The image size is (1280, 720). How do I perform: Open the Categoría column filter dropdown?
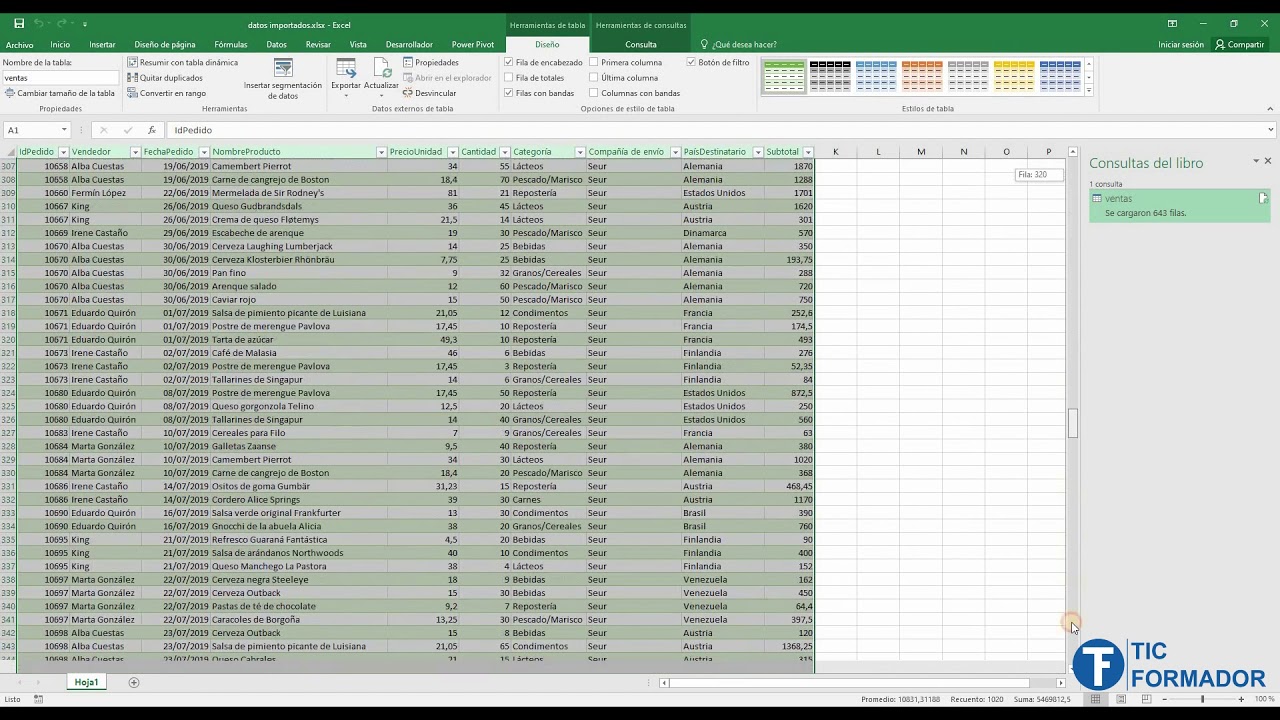(x=580, y=152)
